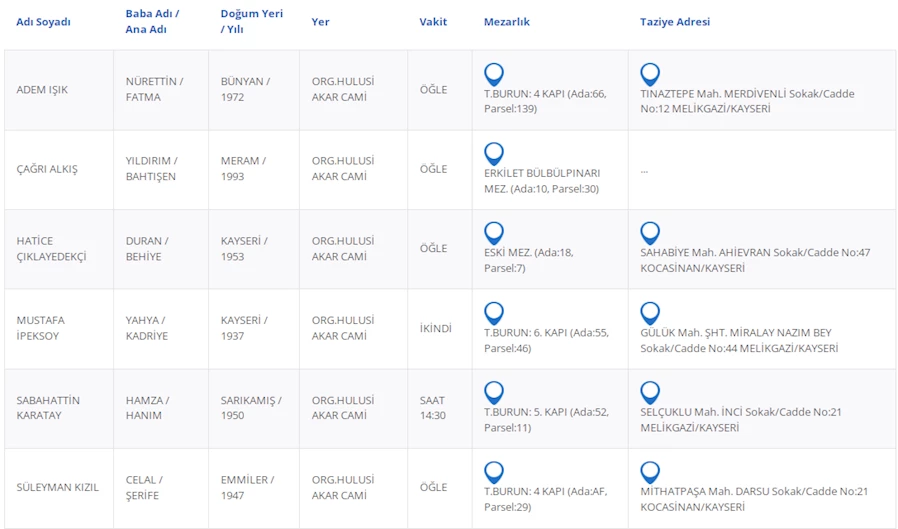View Mithatpaşa Mah. condolence address map pin
Viewport: 898px width, 529px height.
tap(650, 472)
